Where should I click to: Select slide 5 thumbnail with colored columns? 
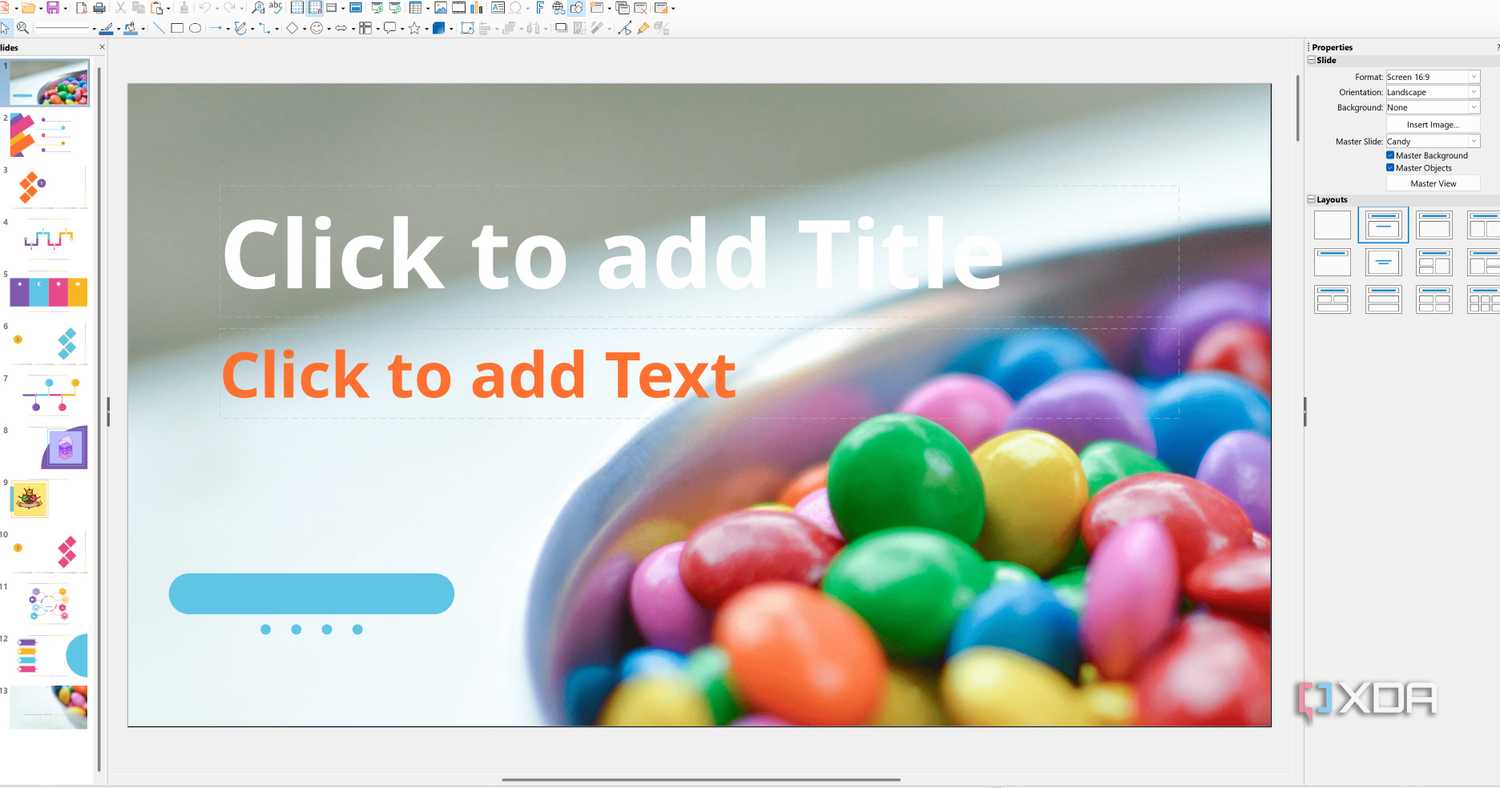click(48, 290)
